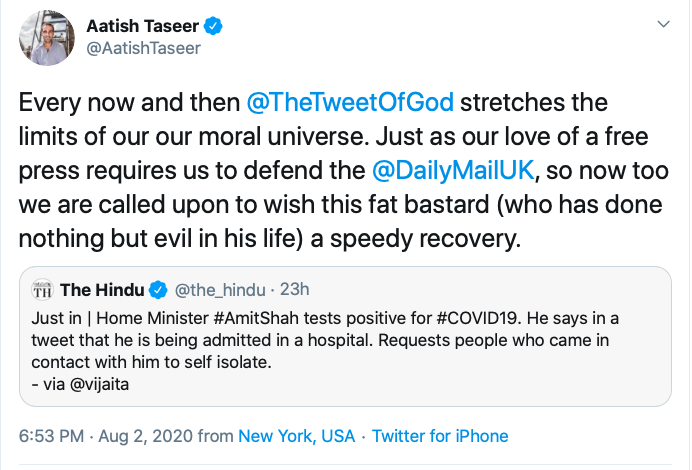Click The Hindu logo avatar
Image resolution: width=692 pixels, height=470 pixels.
click(x=42, y=290)
